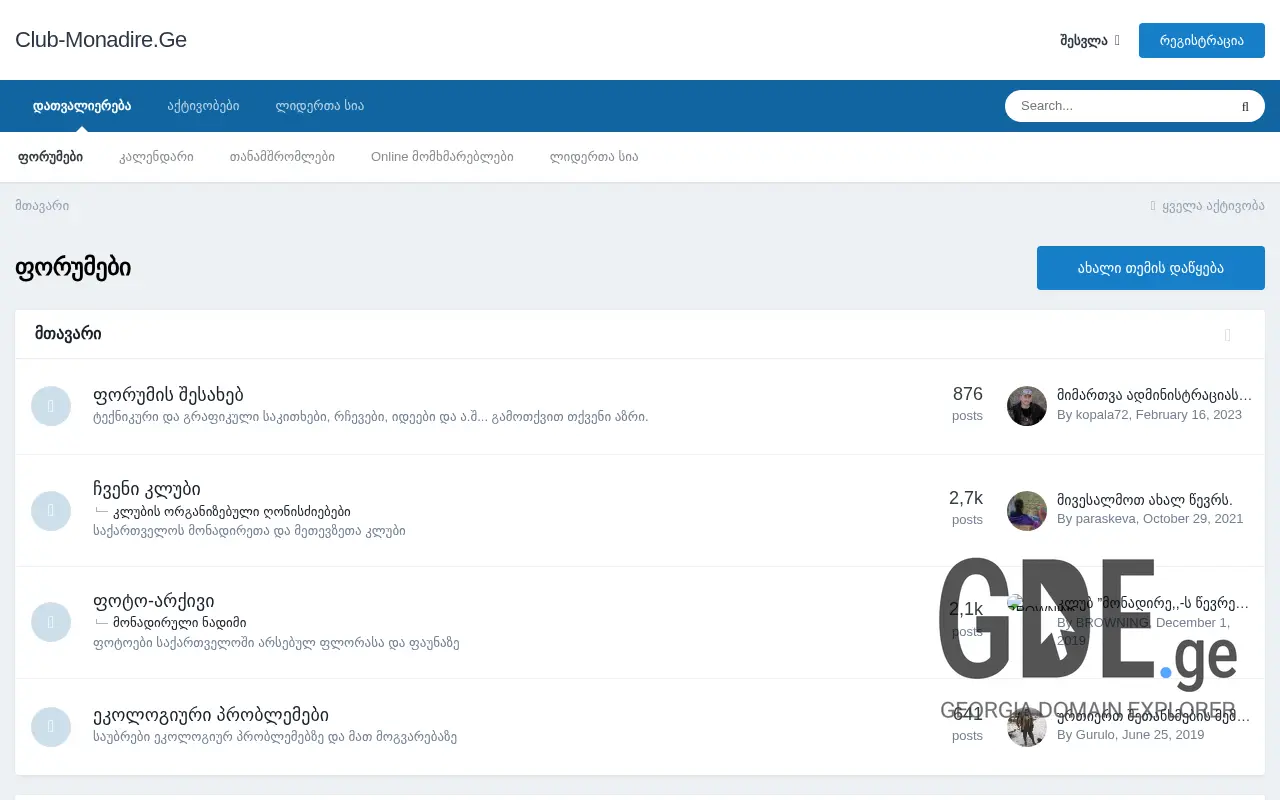Viewport: 1280px width, 800px height.
Task: Click the forum icon beside "ეკოლოგიური პრობლემები"
Action: click(51, 727)
